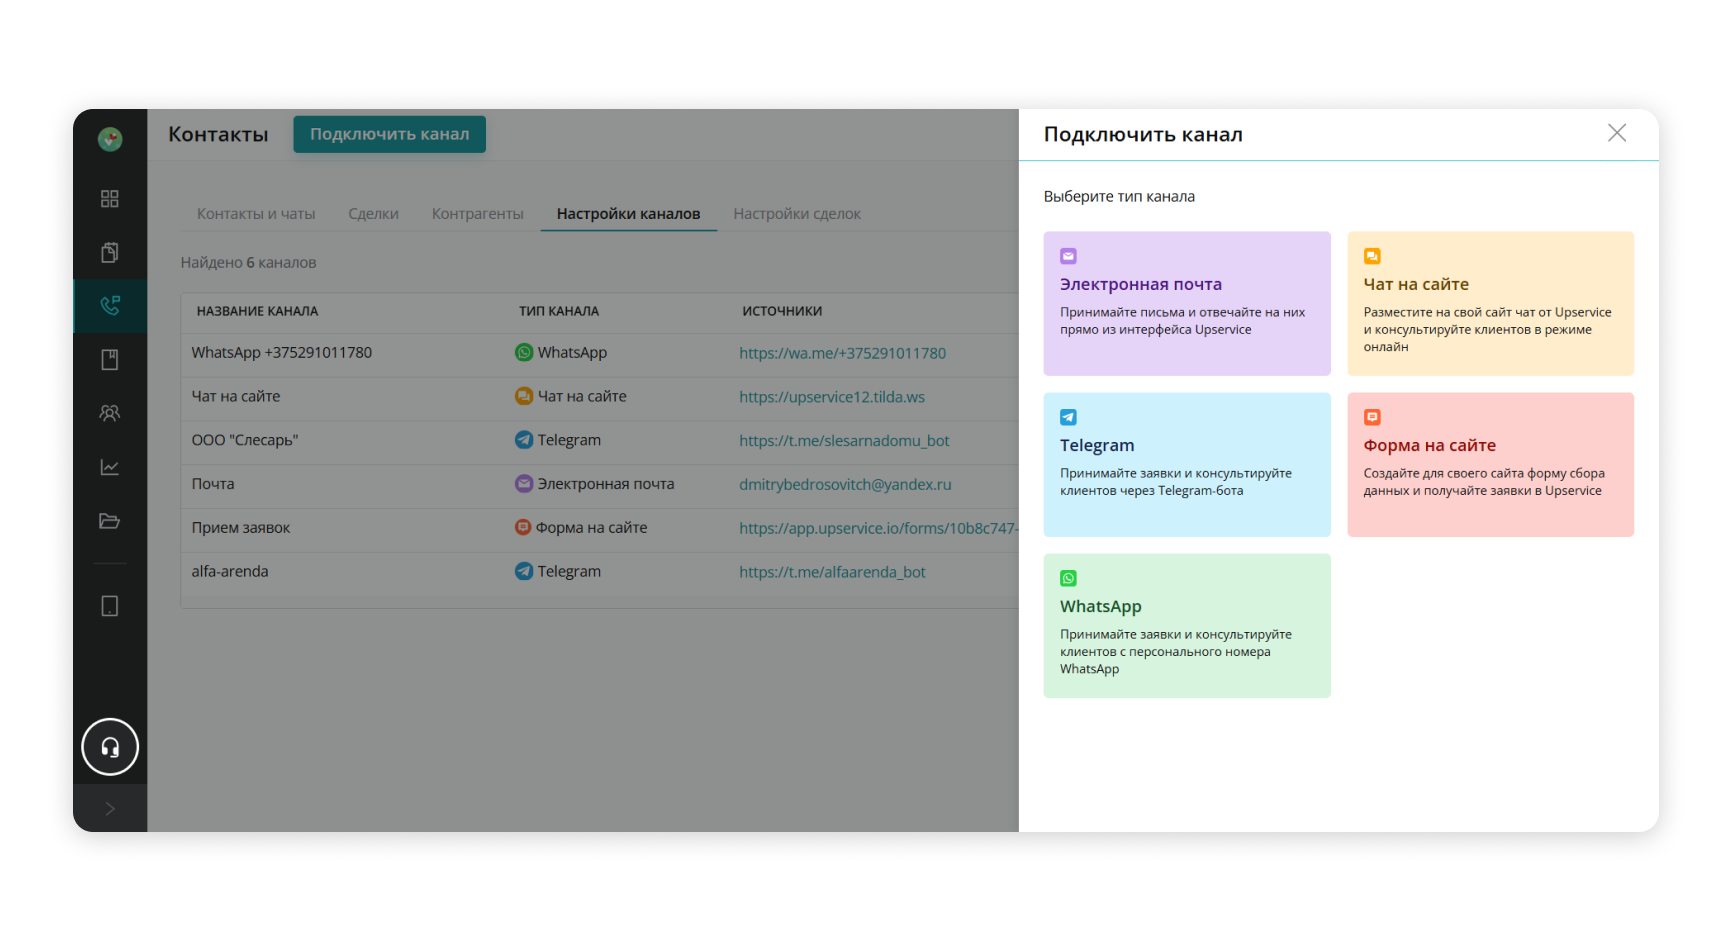Screen dimensions: 1732x942
Task: Choose the Telegram channel card
Action: 1187,465
